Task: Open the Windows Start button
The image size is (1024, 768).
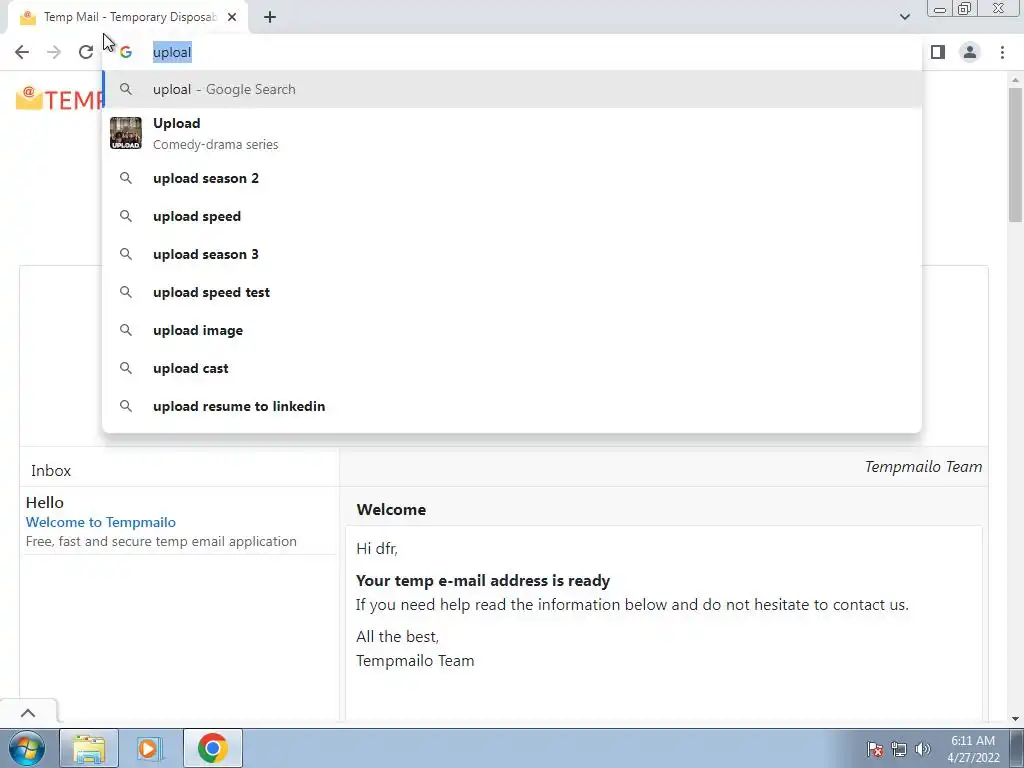Action: 26,748
